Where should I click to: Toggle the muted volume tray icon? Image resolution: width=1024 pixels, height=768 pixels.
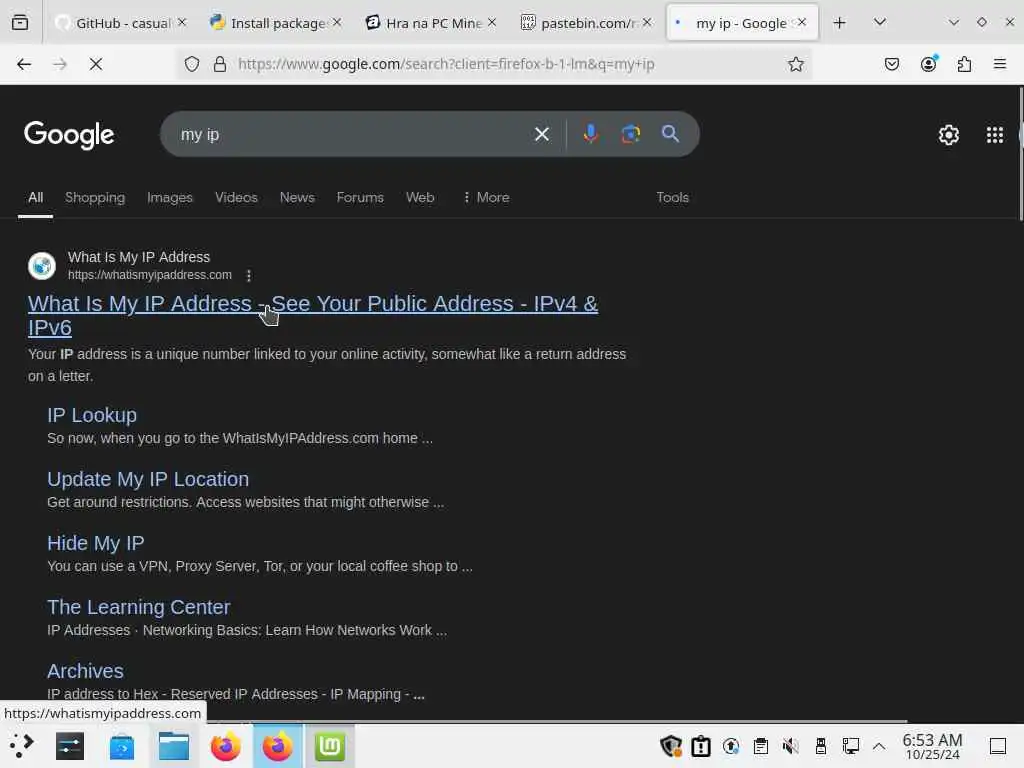click(791, 746)
